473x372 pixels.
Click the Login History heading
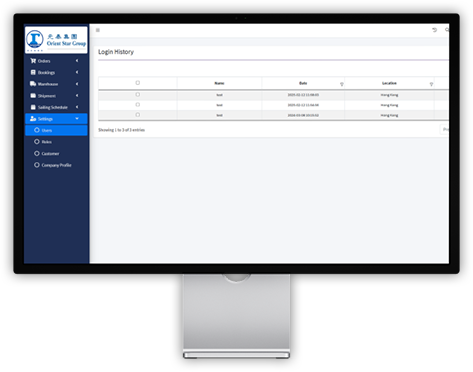(116, 52)
